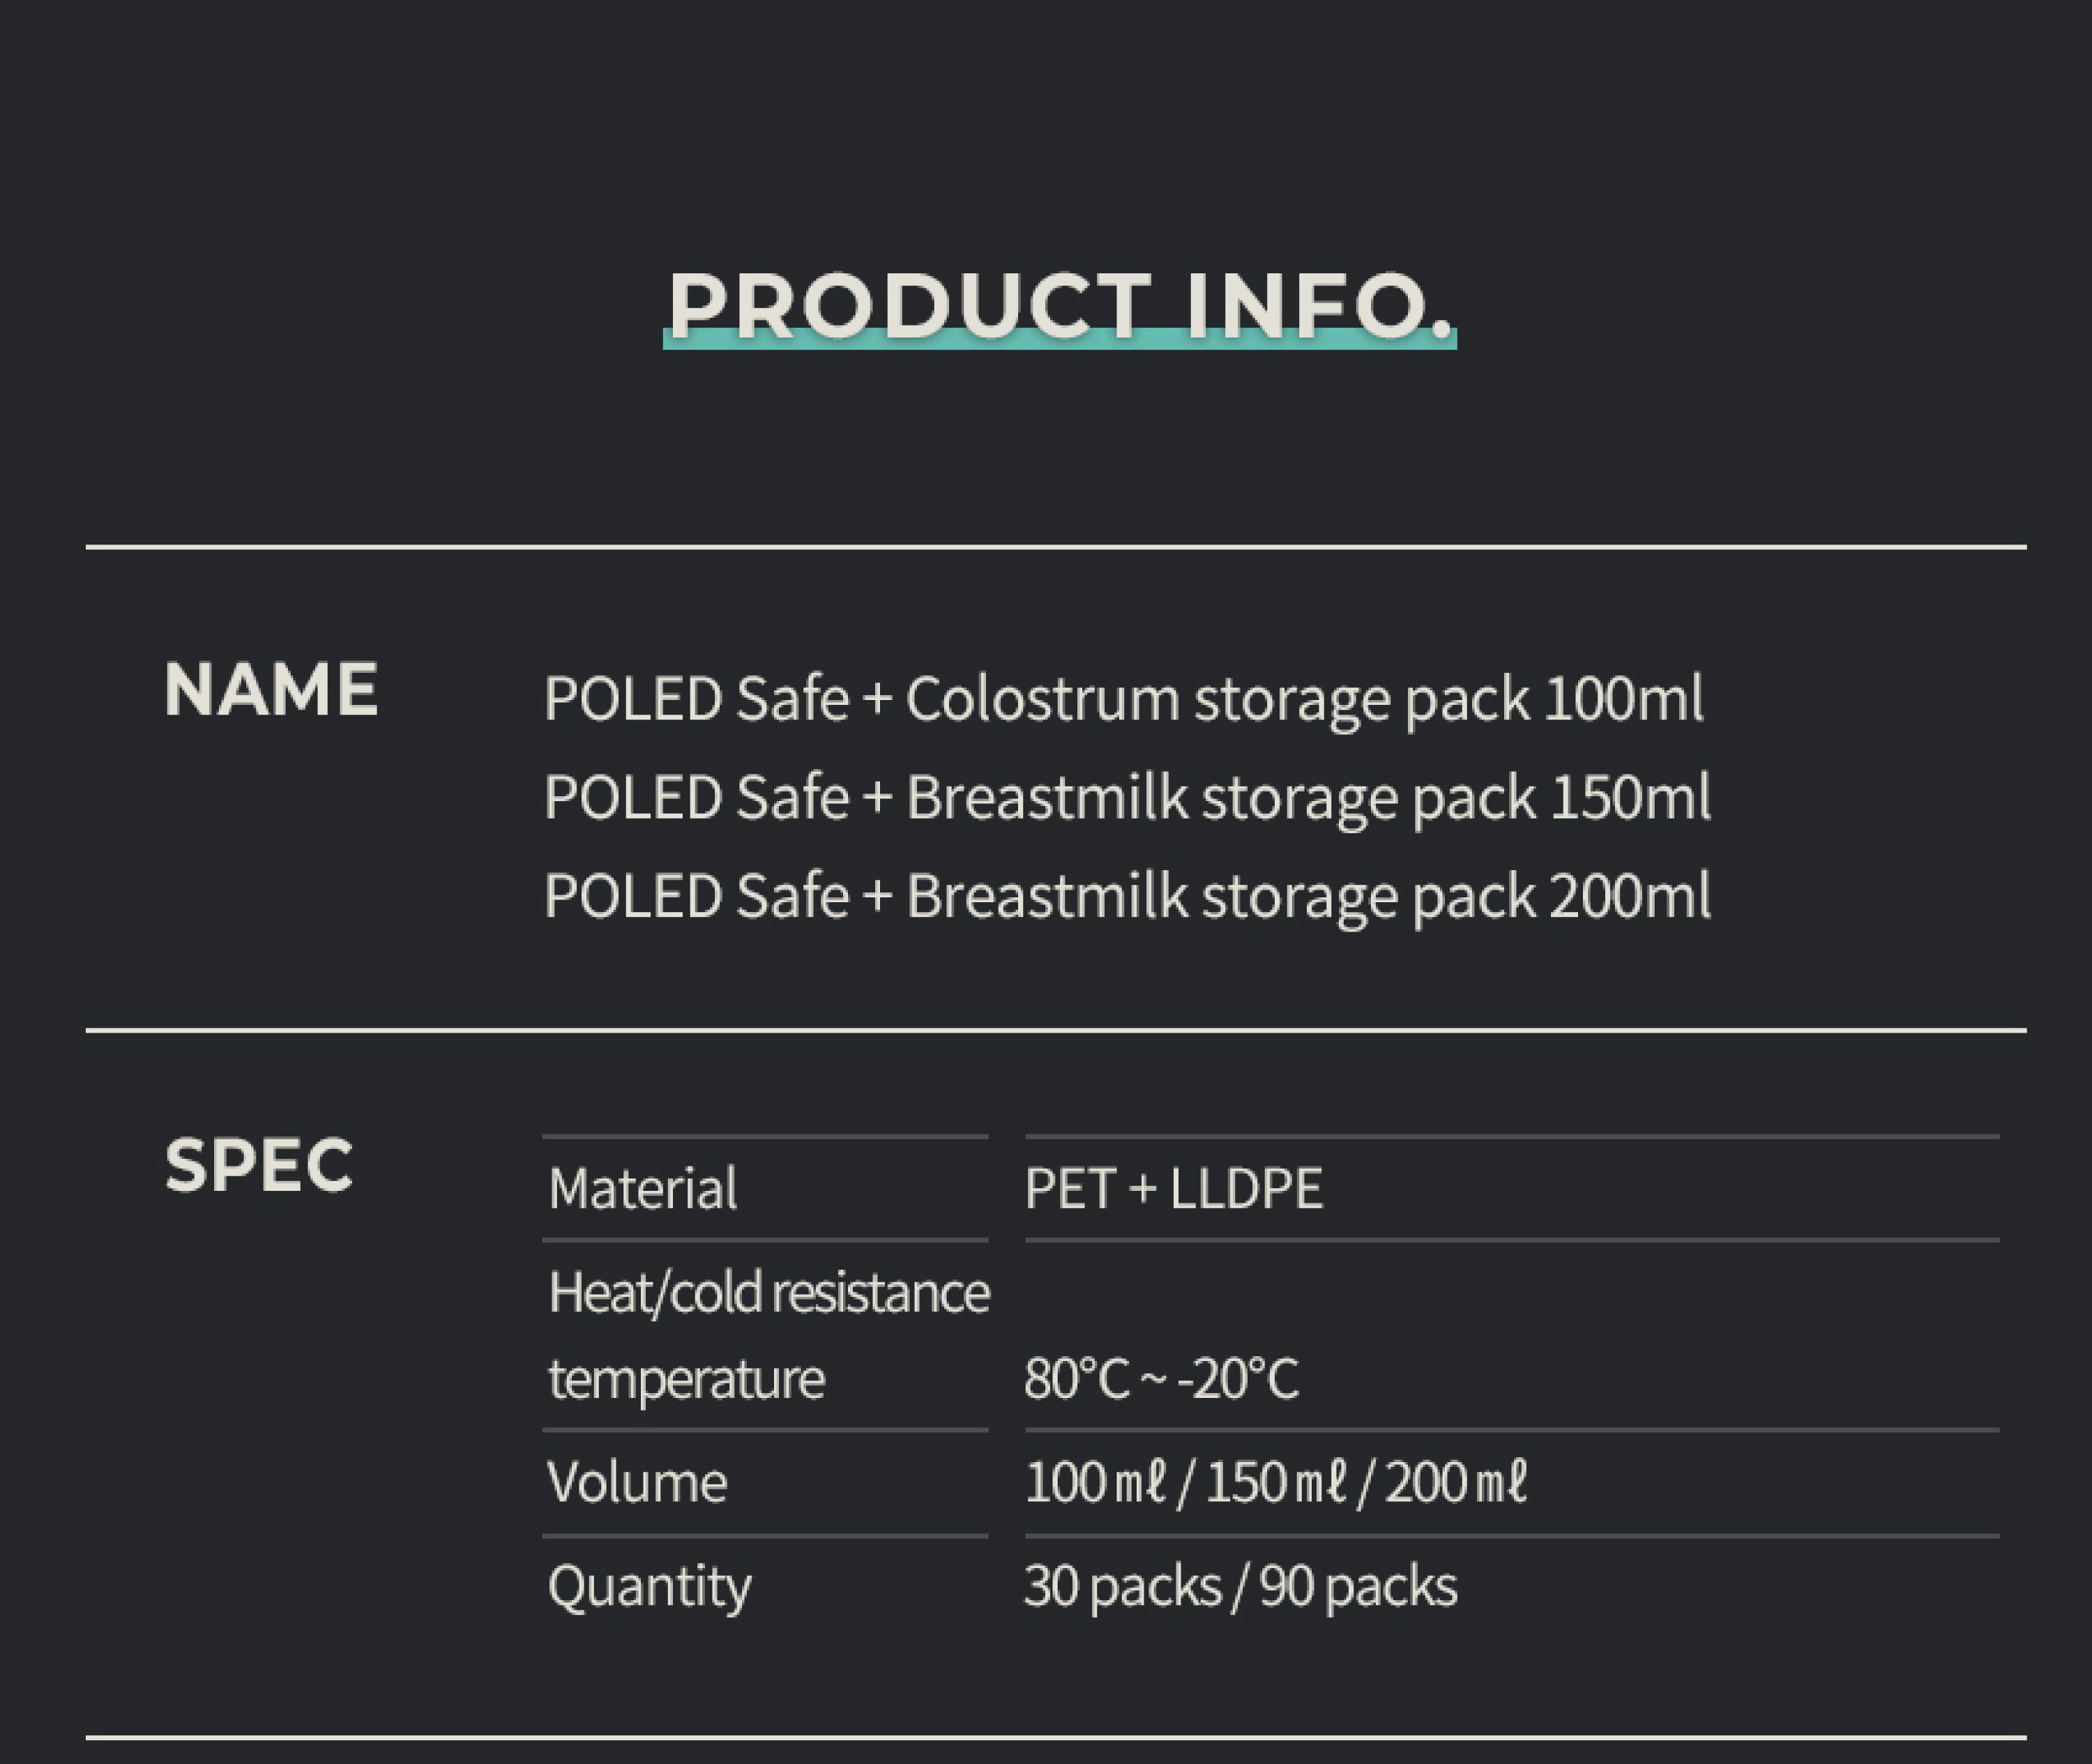Click the Heat/cold resistance label
Viewport: 2092px width, 1764px height.
click(x=769, y=1293)
